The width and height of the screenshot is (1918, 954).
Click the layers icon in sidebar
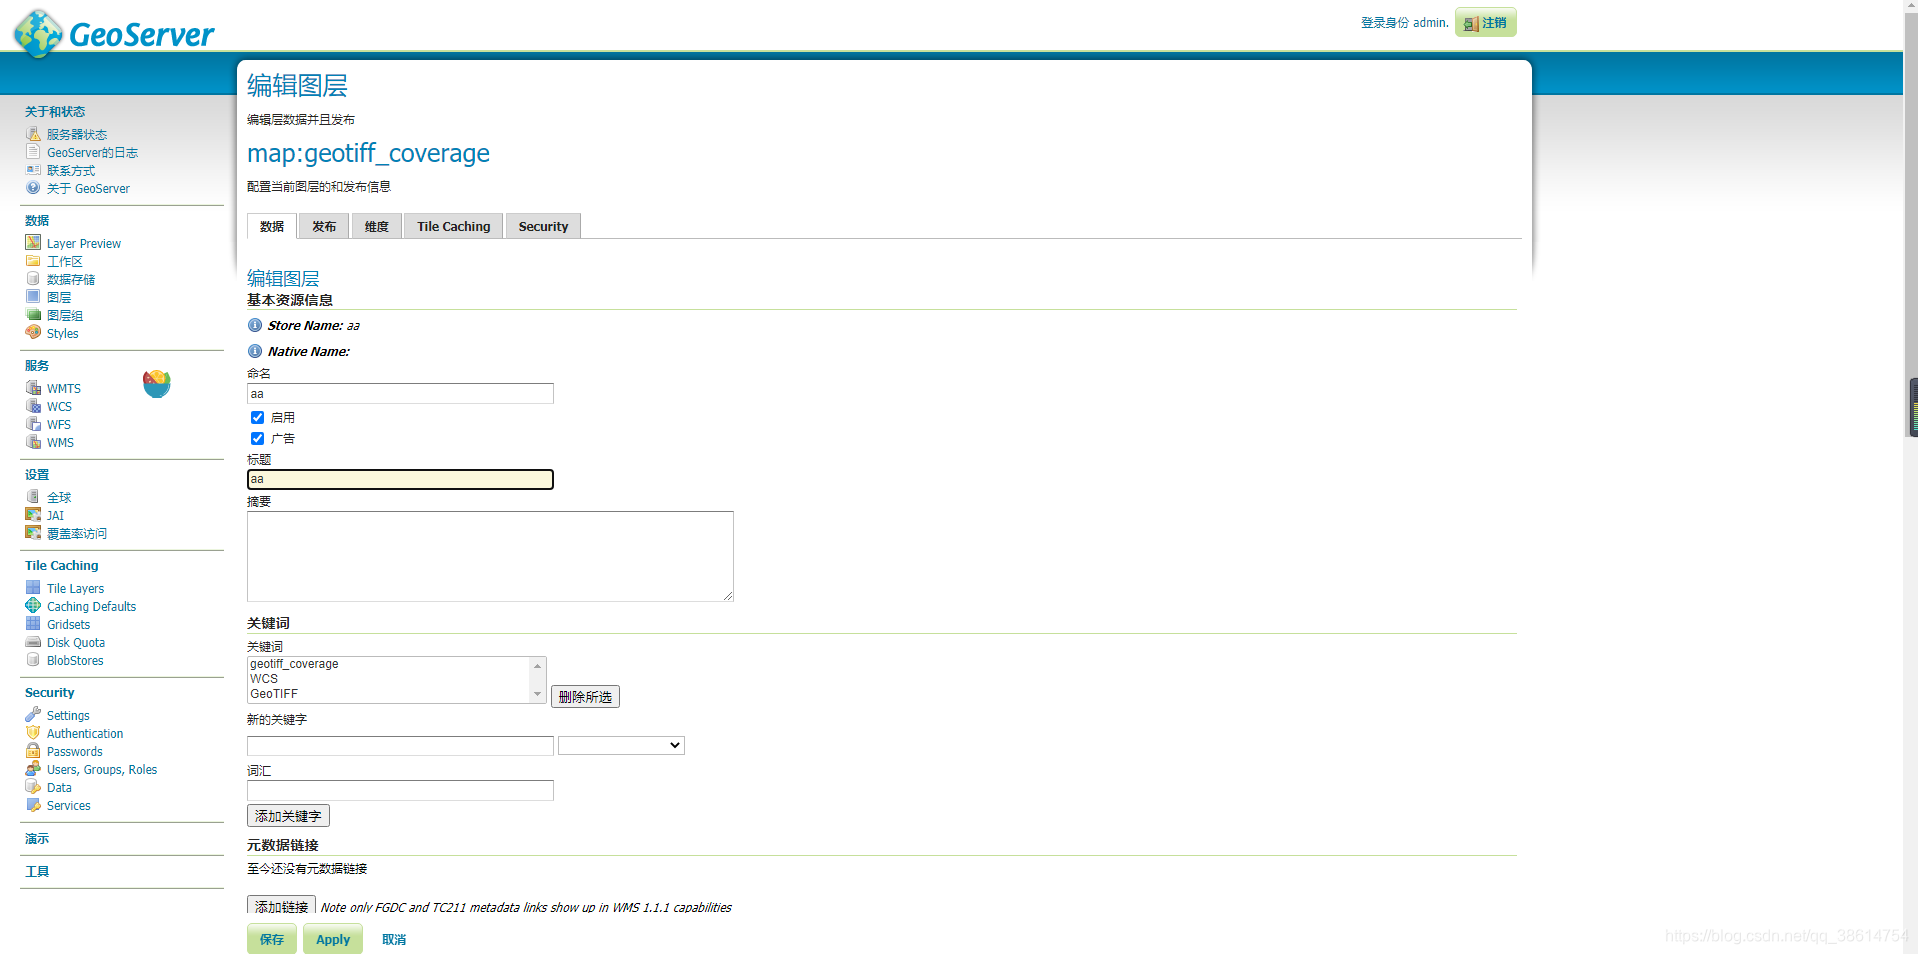pos(33,297)
